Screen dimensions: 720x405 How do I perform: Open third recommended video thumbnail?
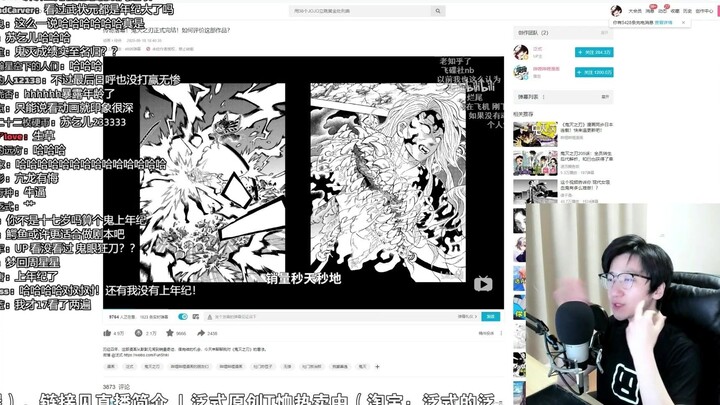point(535,191)
